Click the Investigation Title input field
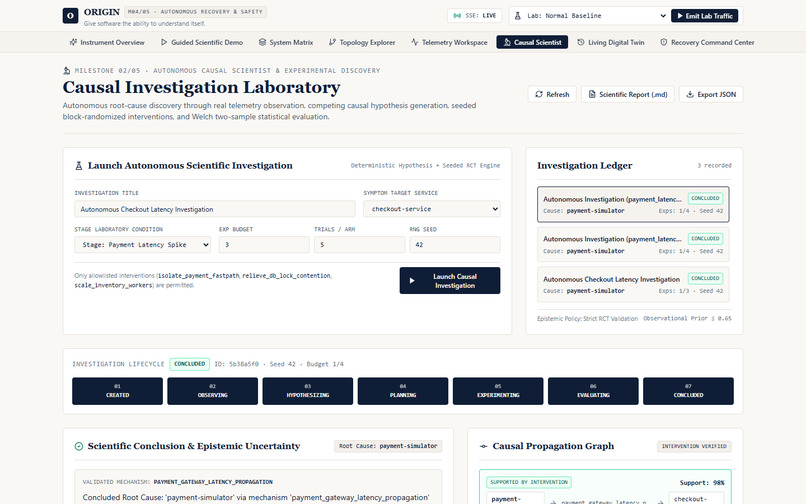This screenshot has height=504, width=806. click(215, 209)
